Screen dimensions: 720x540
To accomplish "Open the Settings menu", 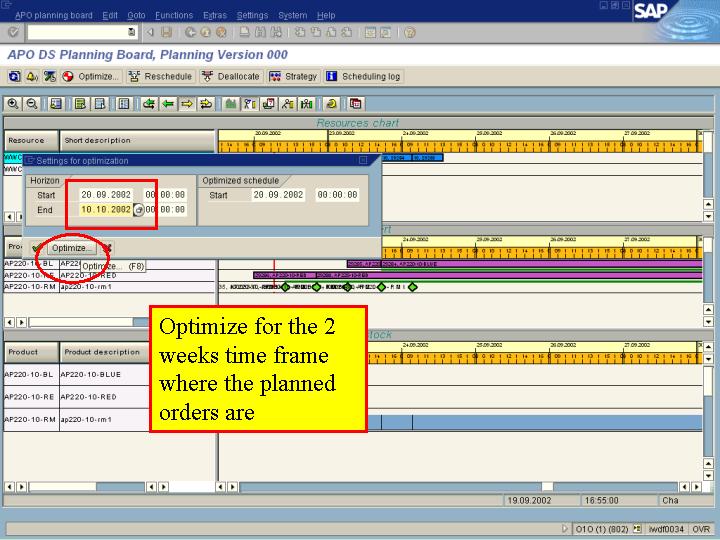I will pos(252,15).
